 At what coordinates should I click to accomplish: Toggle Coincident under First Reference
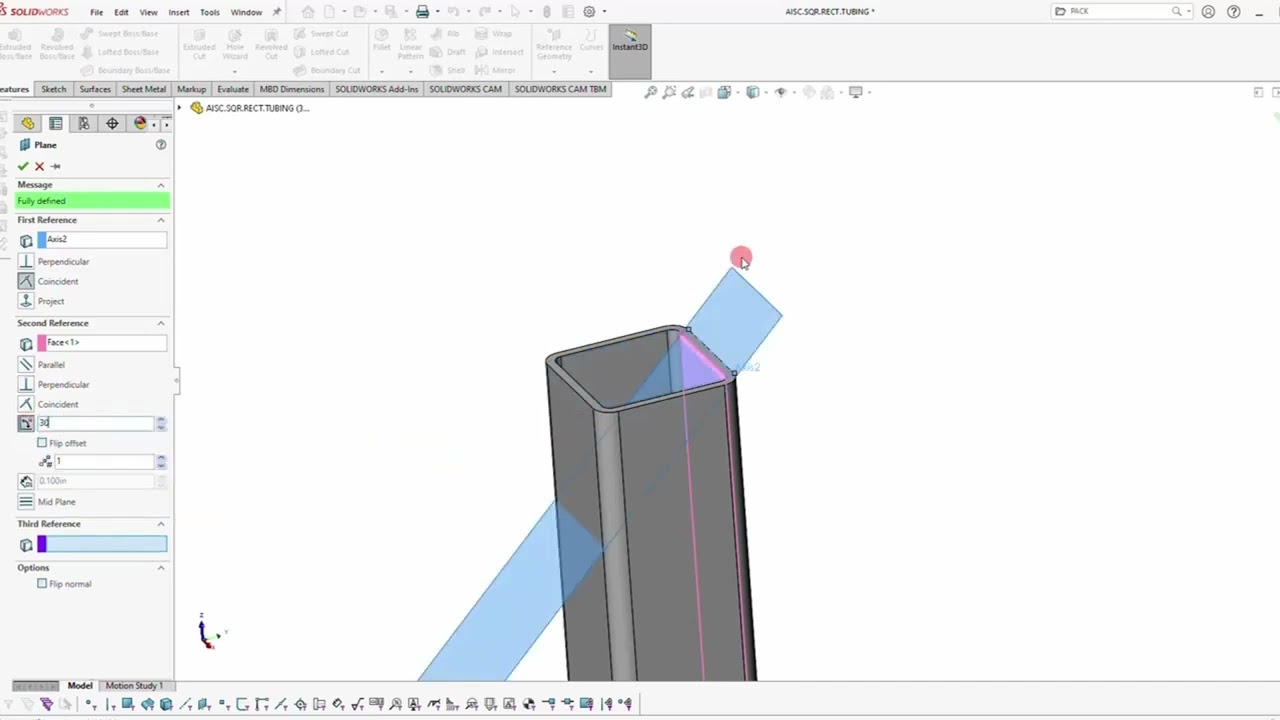[x=26, y=281]
